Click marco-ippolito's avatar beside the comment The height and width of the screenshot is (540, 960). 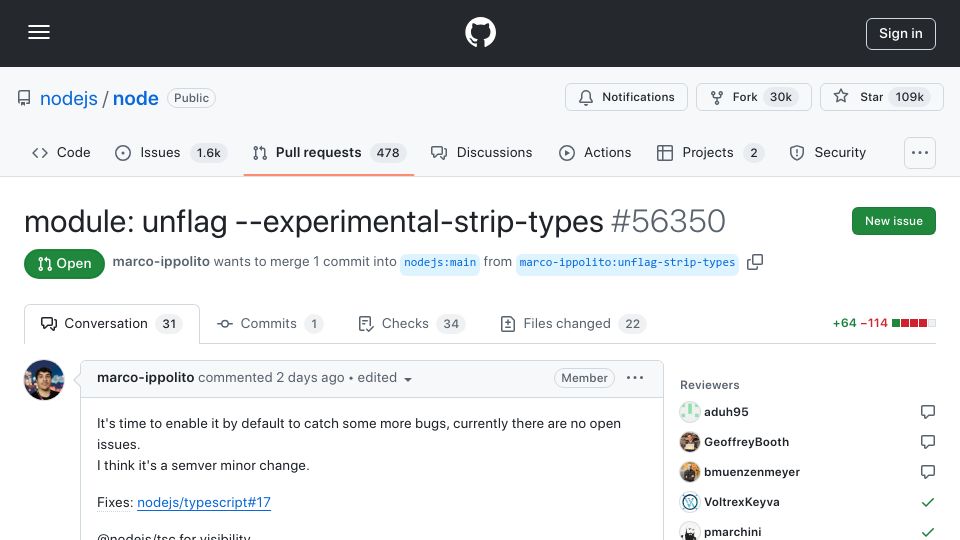click(44, 380)
